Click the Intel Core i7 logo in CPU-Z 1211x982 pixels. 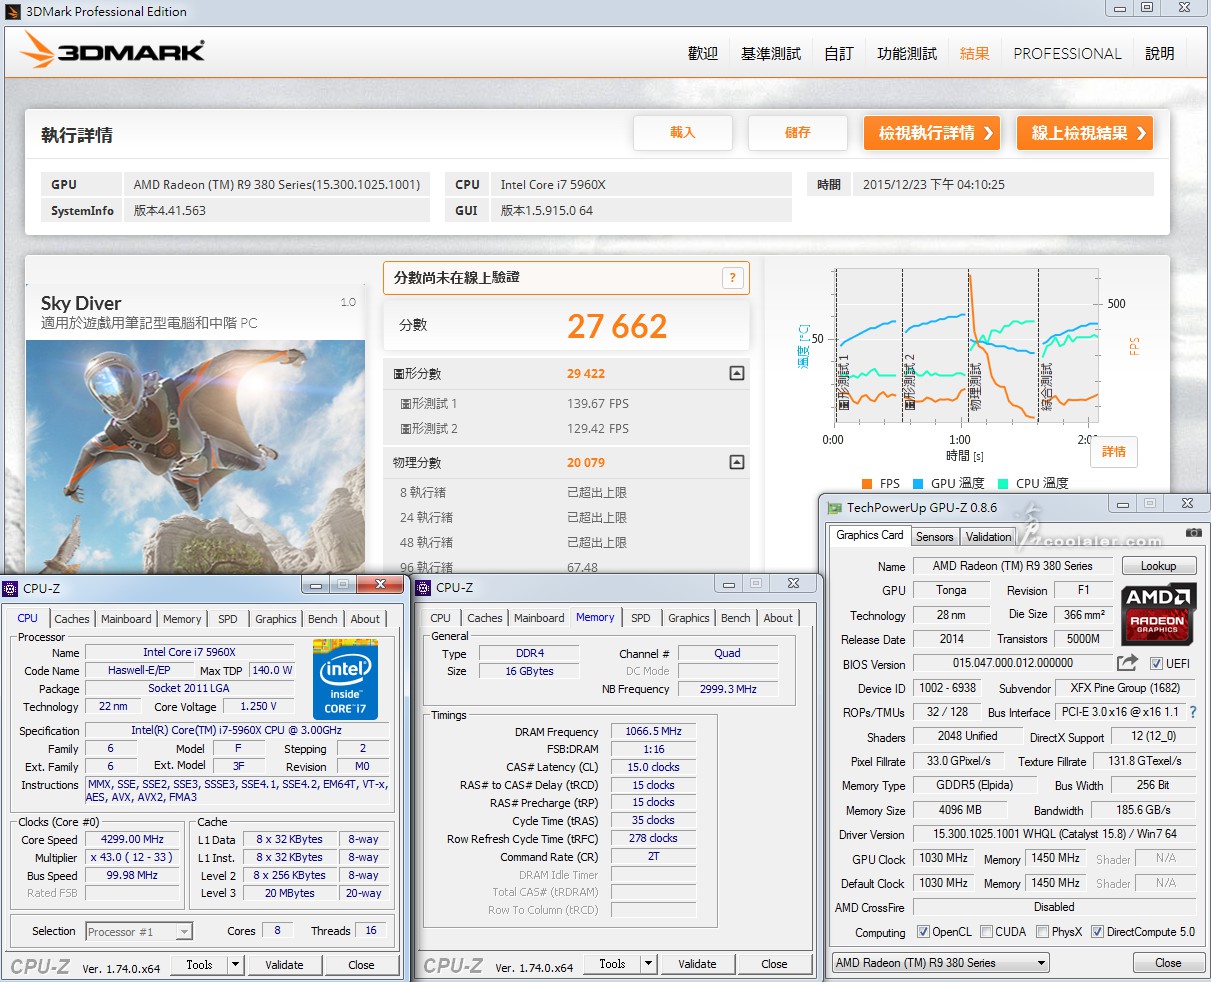click(x=345, y=679)
